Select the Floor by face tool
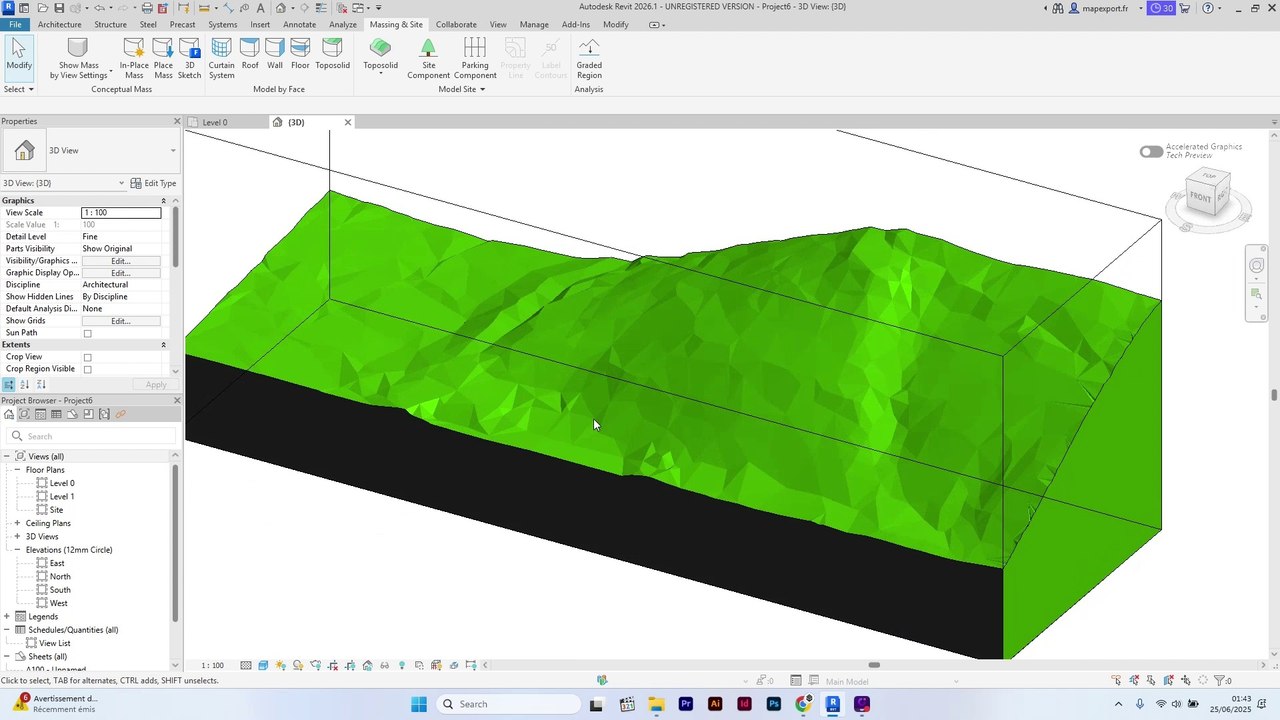Image resolution: width=1280 pixels, height=720 pixels. pyautogui.click(x=300, y=55)
